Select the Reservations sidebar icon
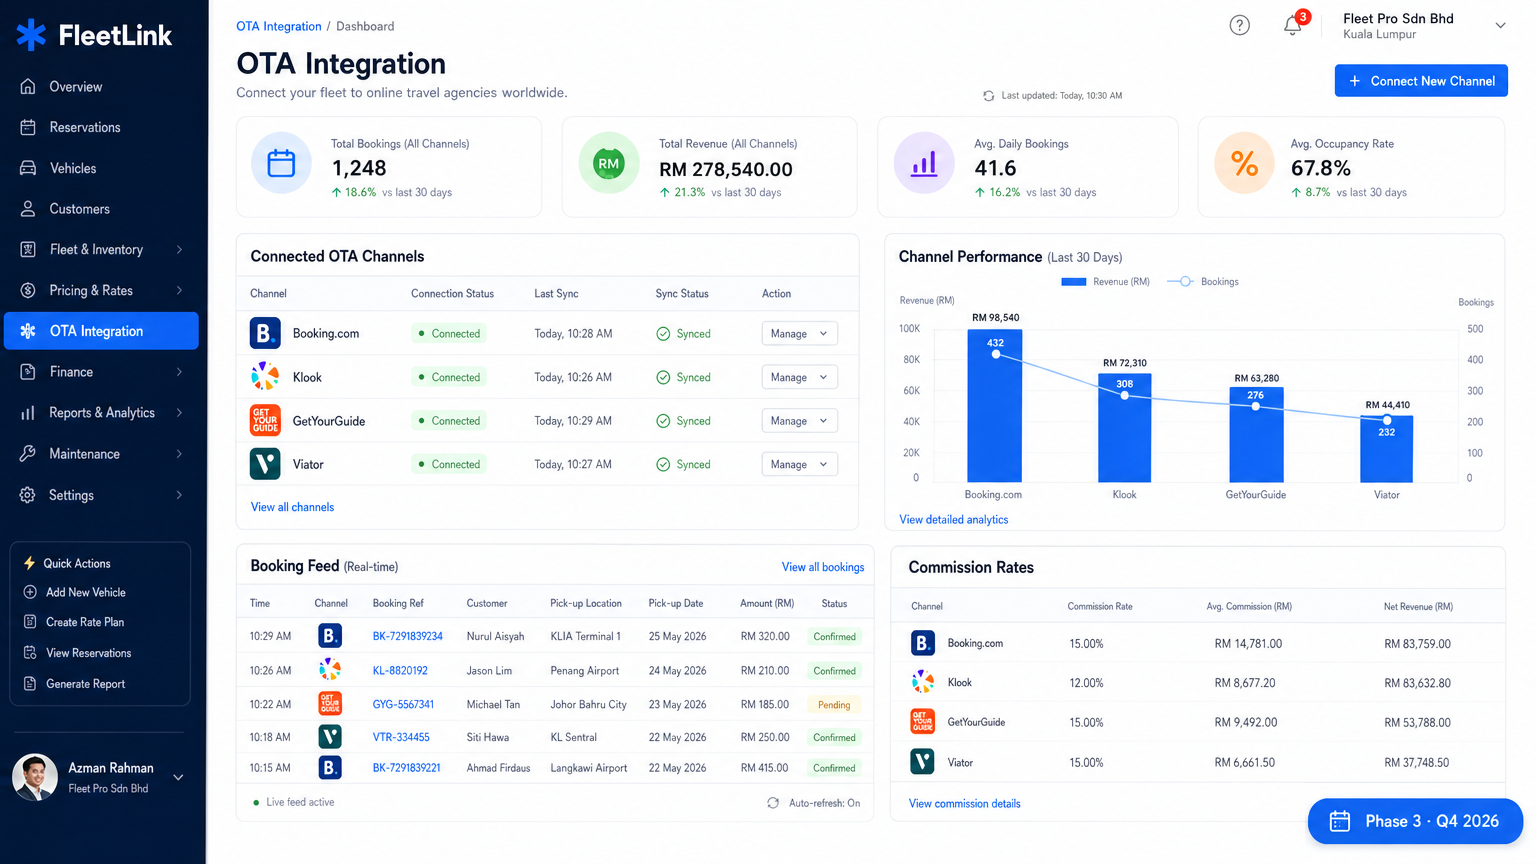Viewport: 1536px width, 864px height. [x=28, y=127]
